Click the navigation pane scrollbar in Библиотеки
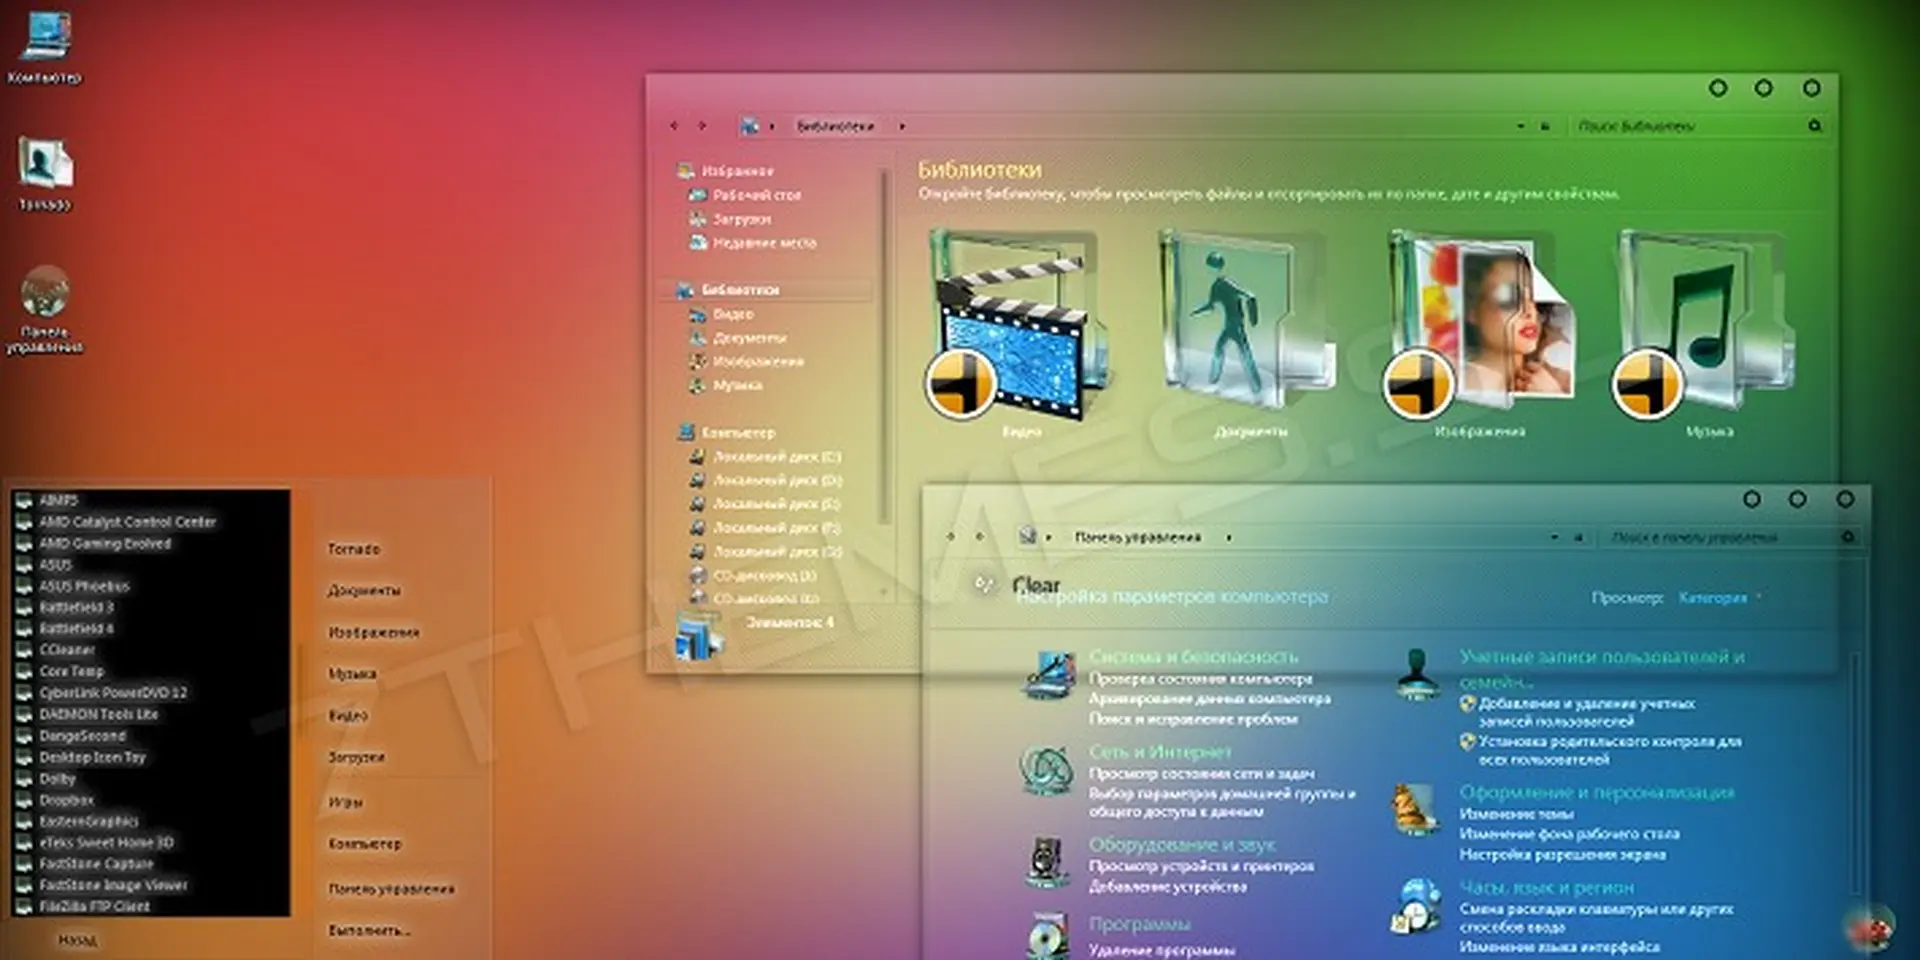Screen dimensions: 1920x960 coord(884,345)
